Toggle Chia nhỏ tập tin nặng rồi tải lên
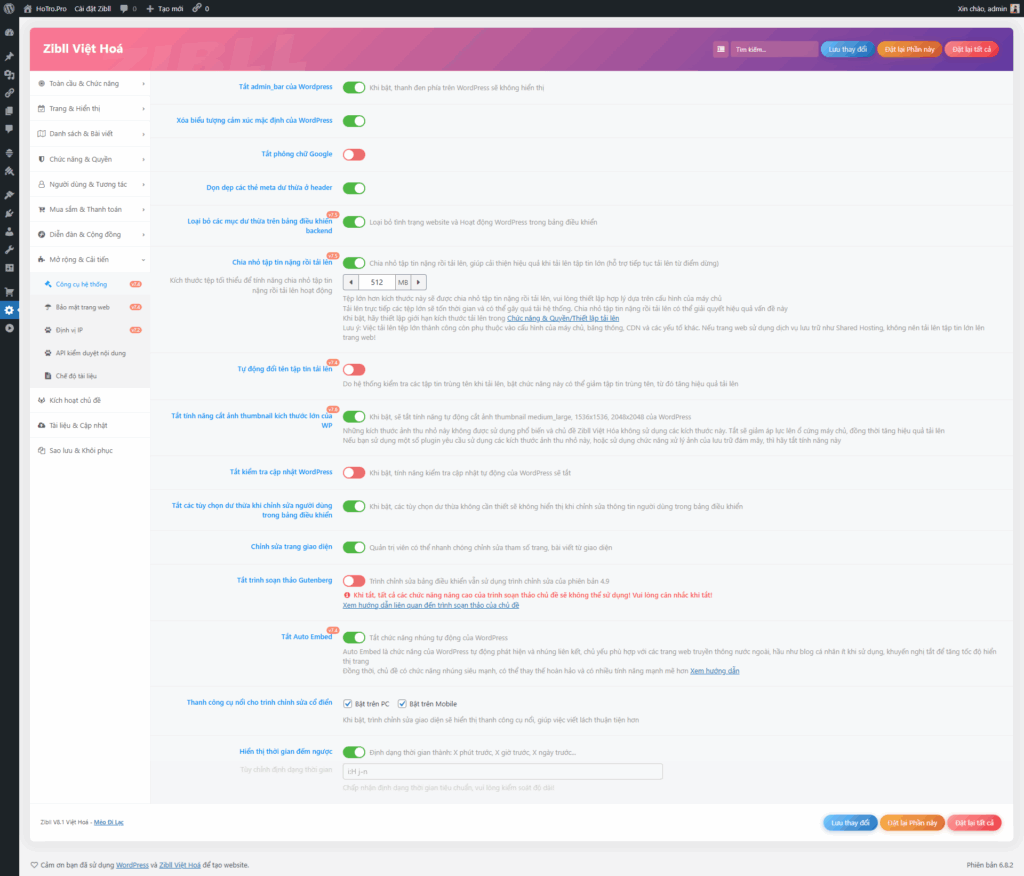 [x=354, y=263]
